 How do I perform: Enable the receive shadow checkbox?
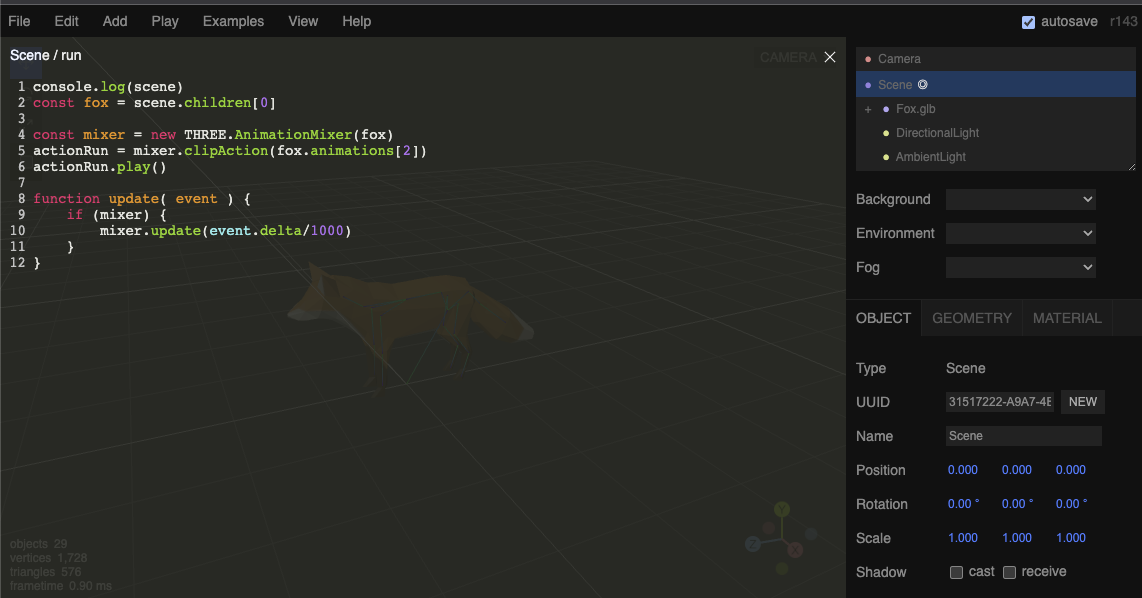(x=1010, y=573)
